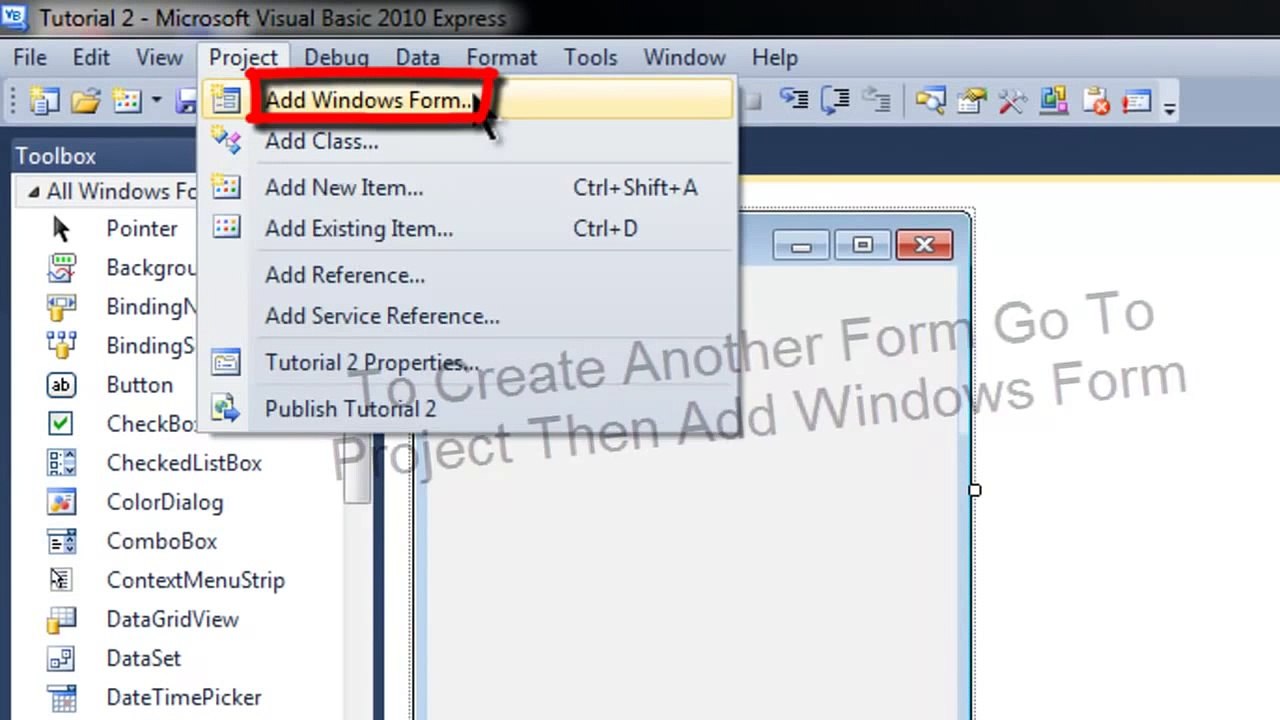Image resolution: width=1280 pixels, height=720 pixels.
Task: Open the Debug menu
Action: pos(337,58)
